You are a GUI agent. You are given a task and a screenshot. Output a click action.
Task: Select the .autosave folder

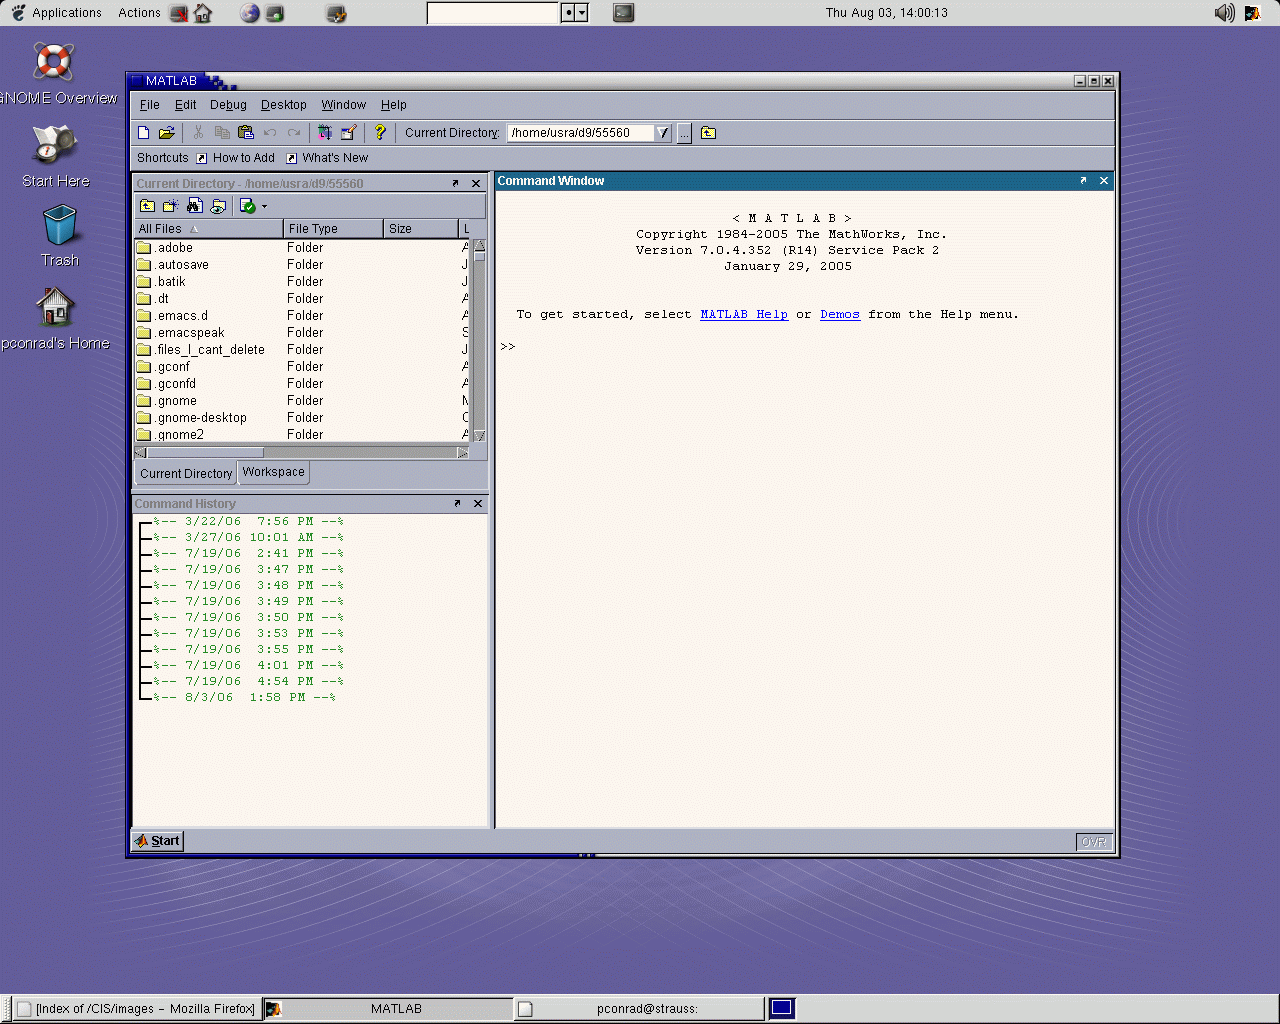click(x=301, y=265)
